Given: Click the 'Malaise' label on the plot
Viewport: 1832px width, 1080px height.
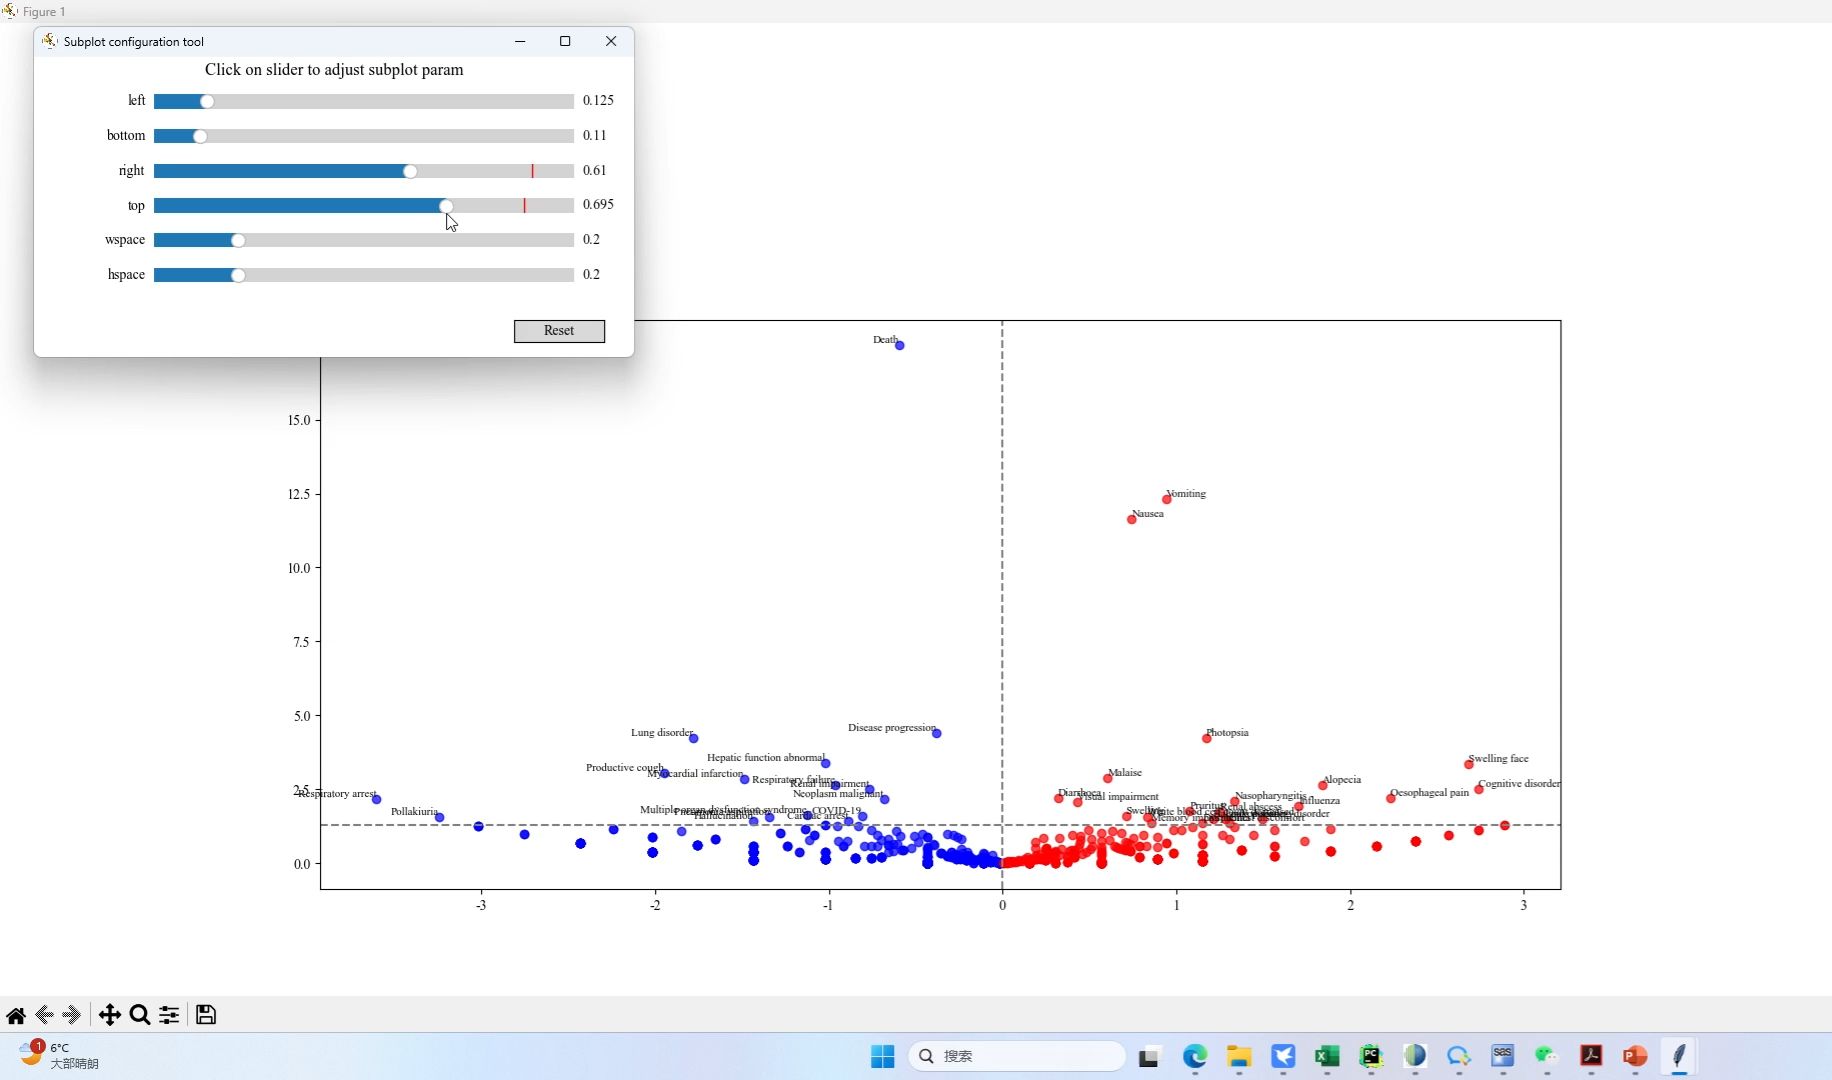Looking at the screenshot, I should [x=1125, y=772].
